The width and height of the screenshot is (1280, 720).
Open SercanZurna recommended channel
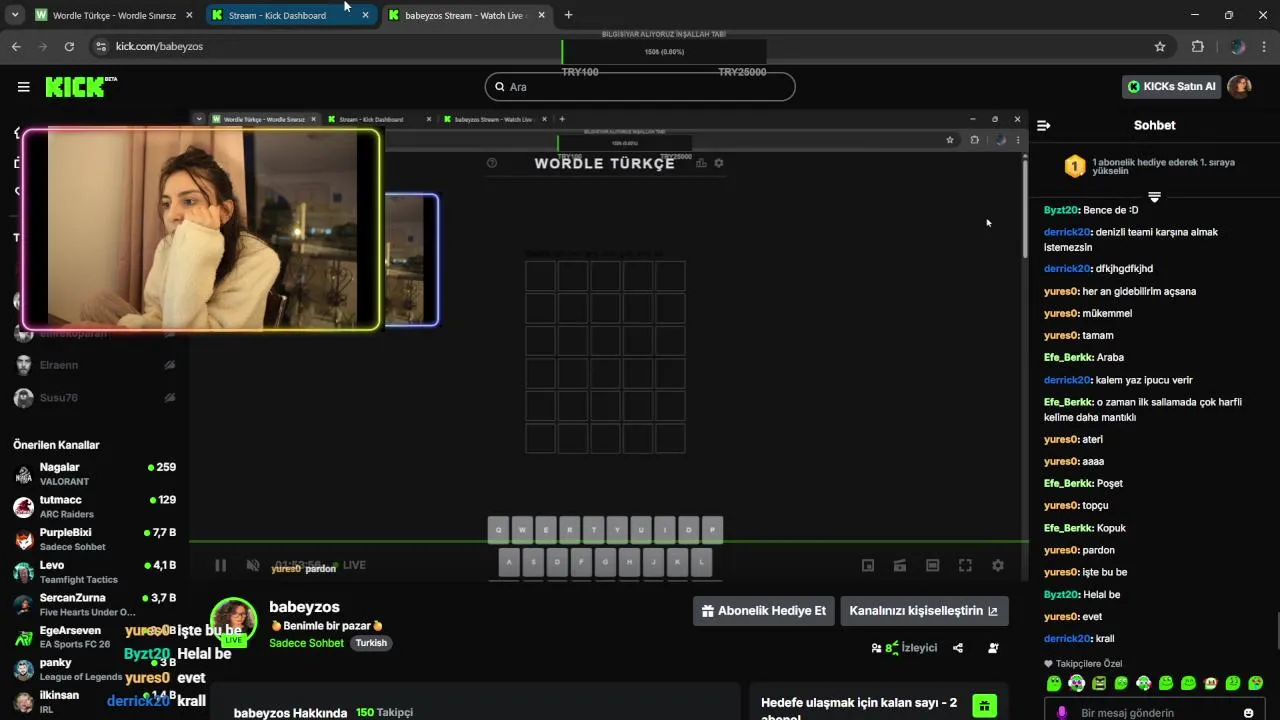(x=95, y=605)
